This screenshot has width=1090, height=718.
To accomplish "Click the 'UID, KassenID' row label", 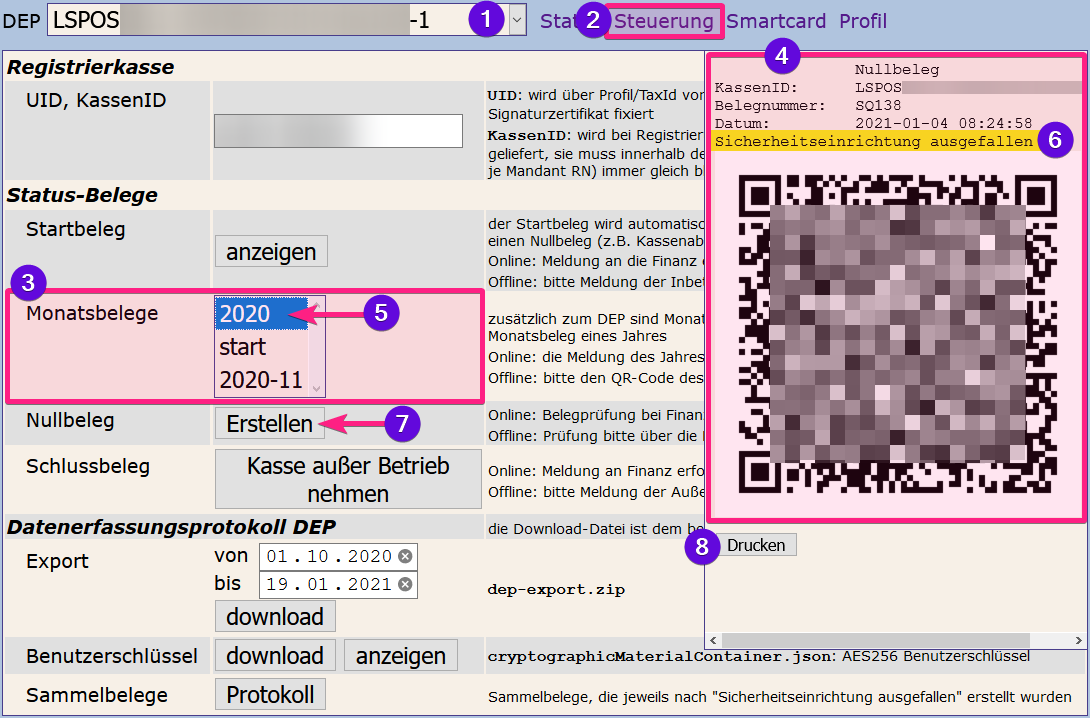I will [96, 100].
